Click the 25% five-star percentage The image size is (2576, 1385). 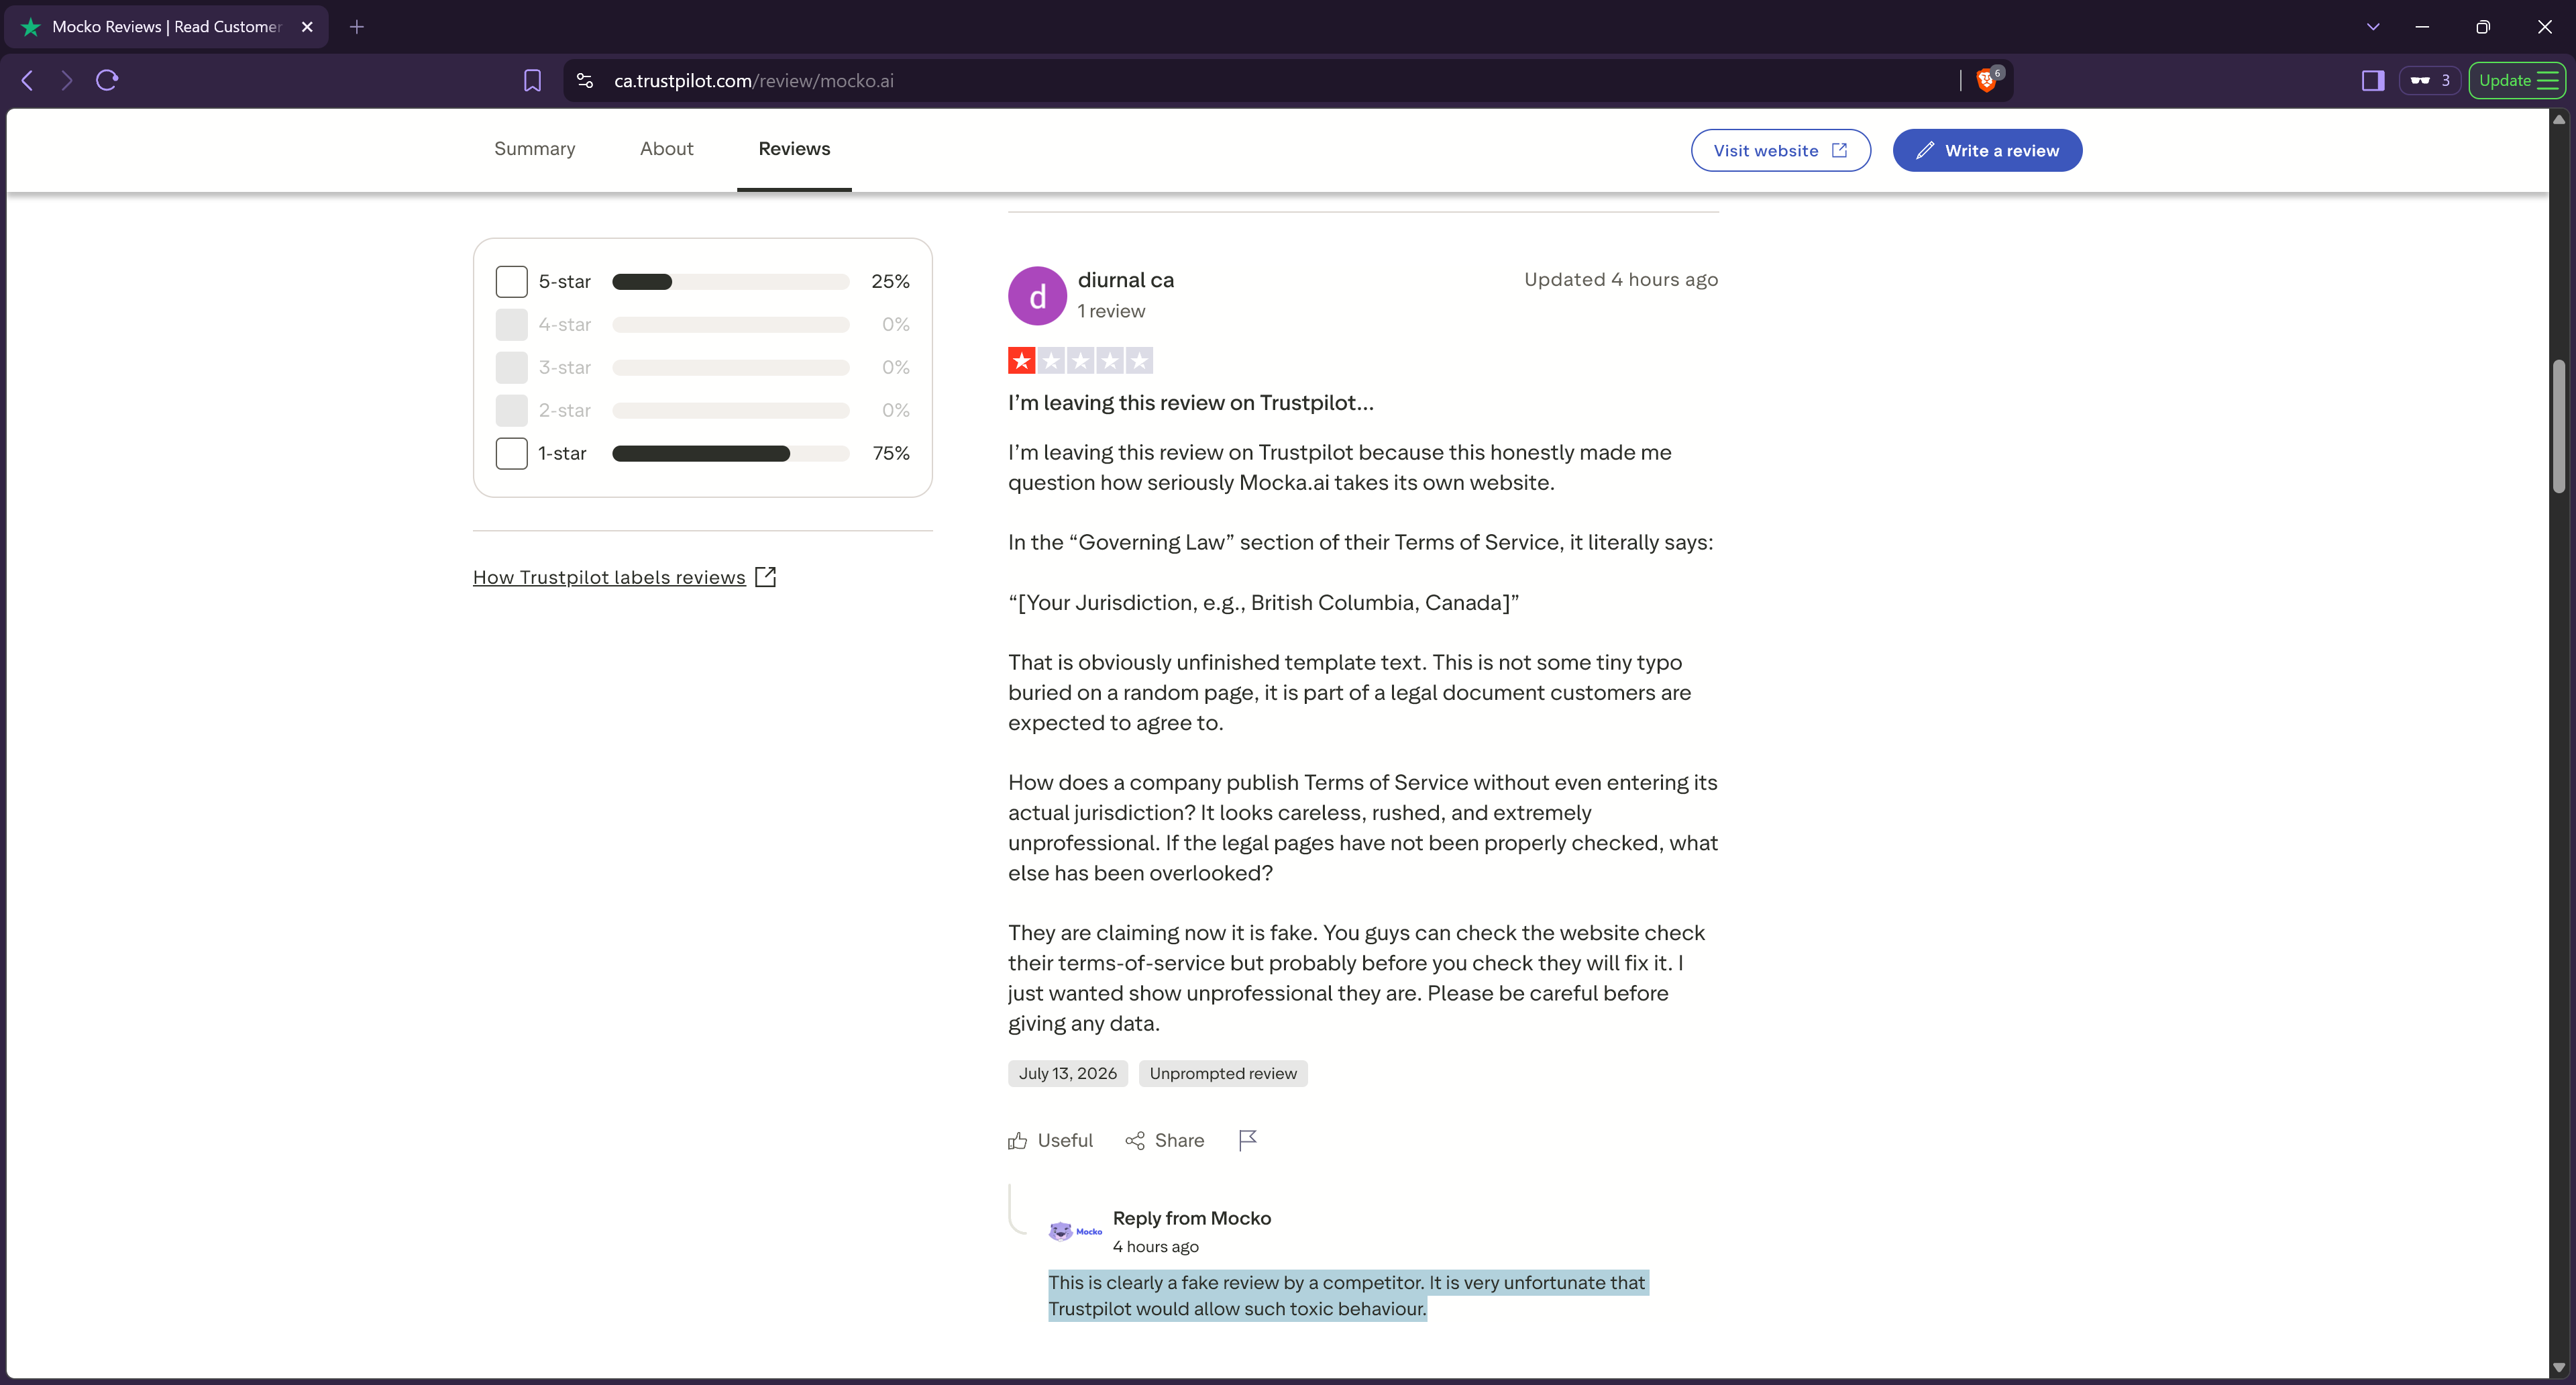pyautogui.click(x=890, y=282)
